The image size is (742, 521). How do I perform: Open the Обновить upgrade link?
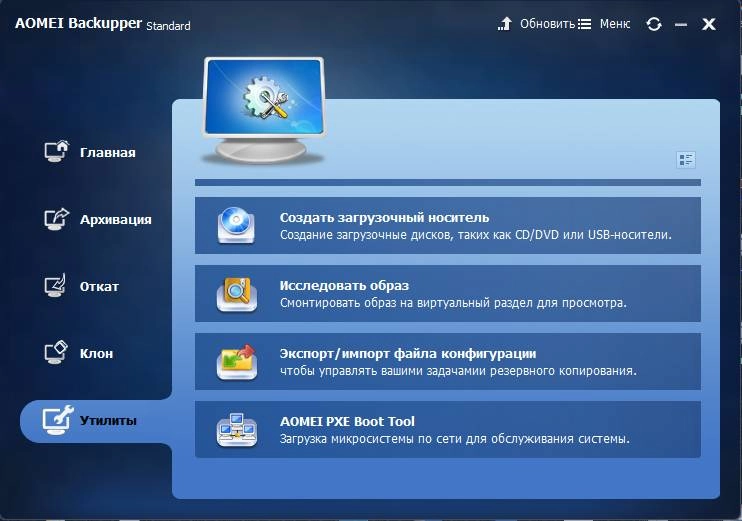click(547, 24)
